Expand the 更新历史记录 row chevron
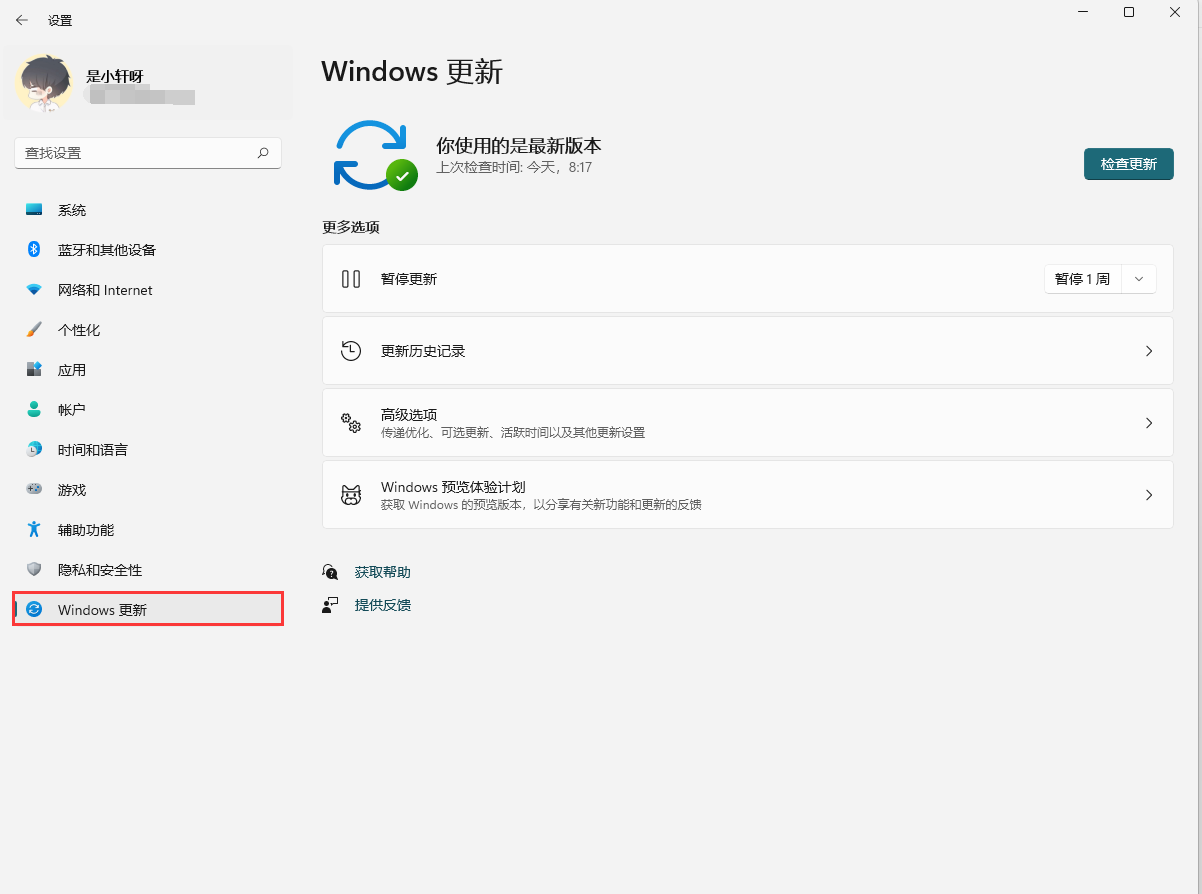Image resolution: width=1202 pixels, height=894 pixels. (1149, 351)
